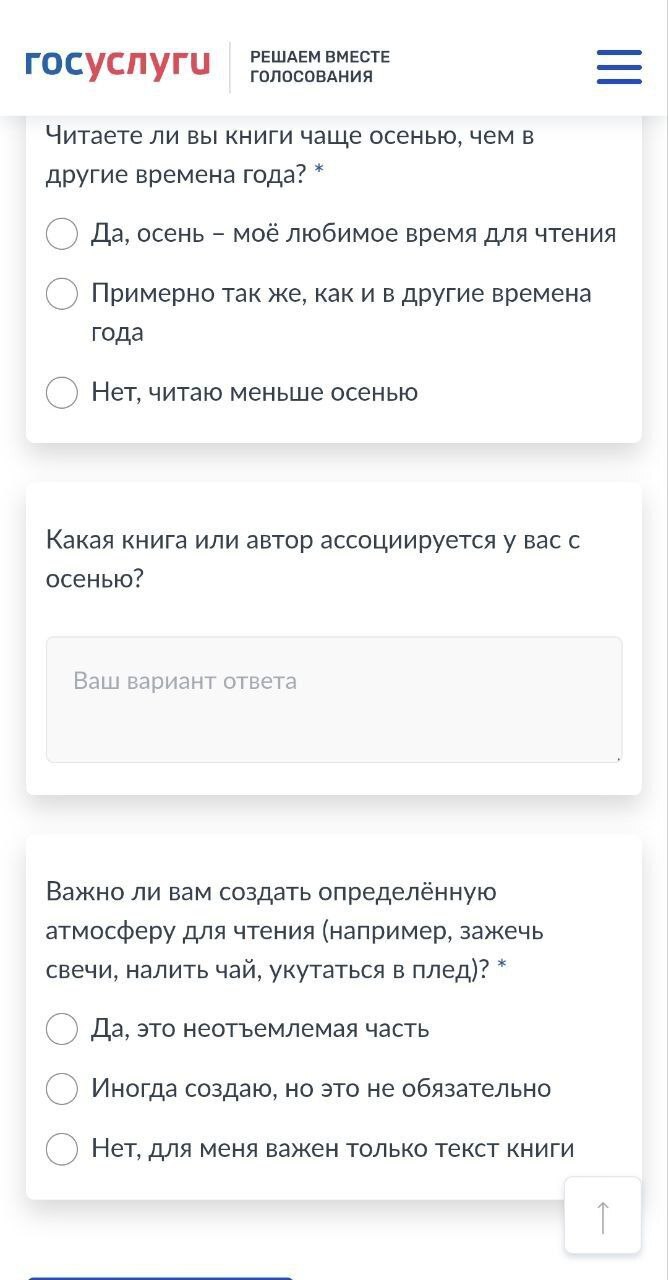
Task: Click the textarea resize handle corner
Action: 617,758
